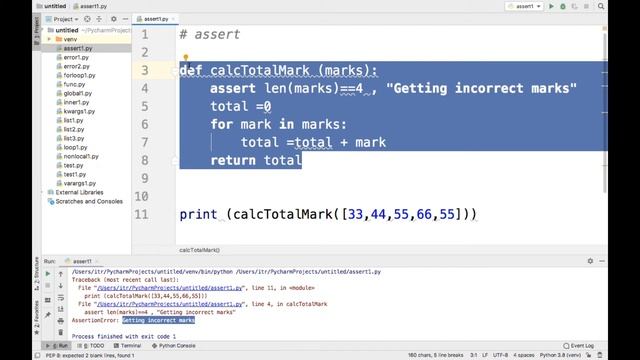640x360 pixels.
Task: Clear console with trash icon
Action: point(61,332)
